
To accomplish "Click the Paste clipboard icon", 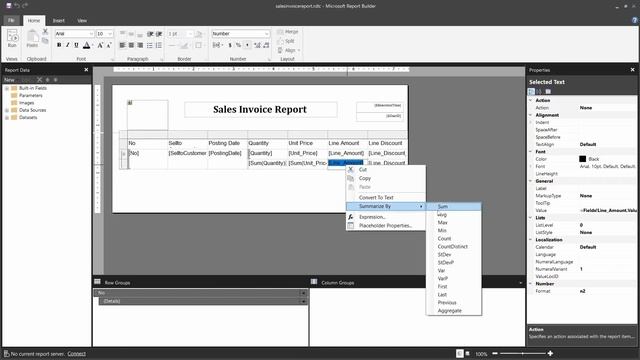I will [32, 39].
